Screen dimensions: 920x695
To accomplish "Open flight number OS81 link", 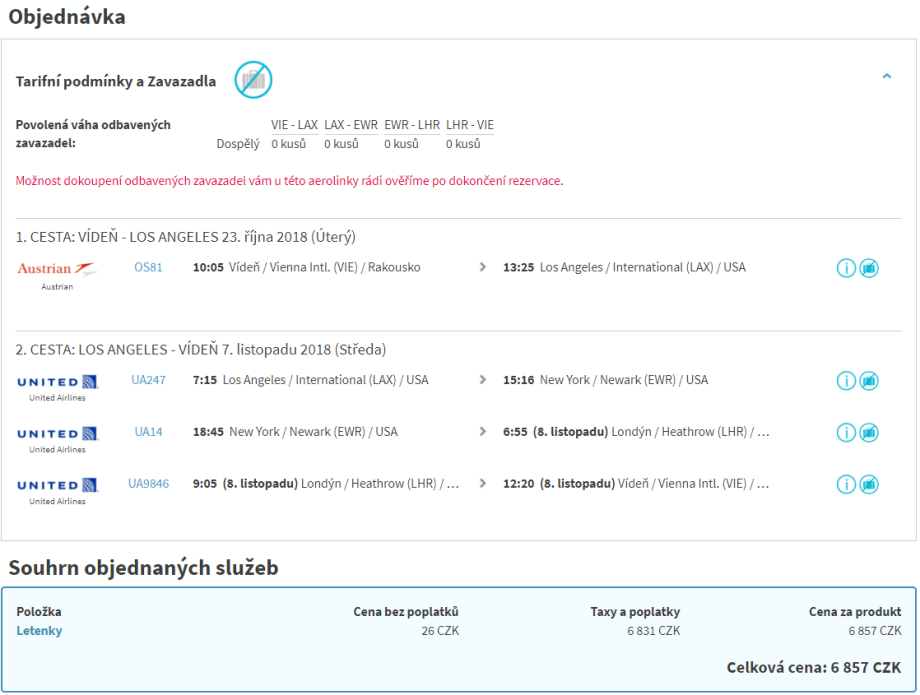I will tap(148, 268).
